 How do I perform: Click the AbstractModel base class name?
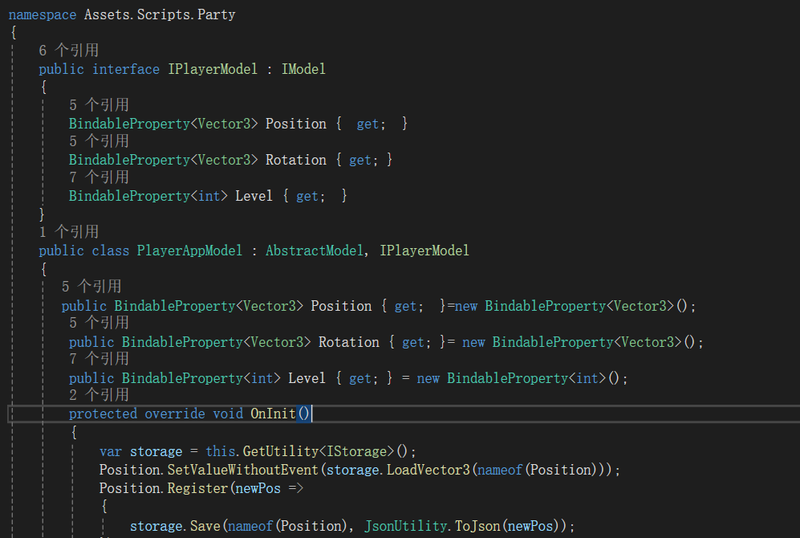pyautogui.click(x=314, y=251)
